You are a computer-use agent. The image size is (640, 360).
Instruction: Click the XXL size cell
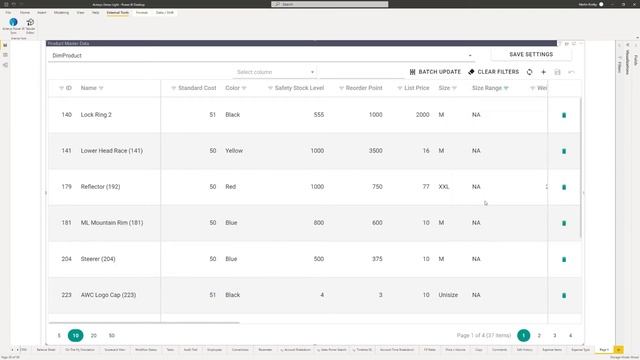point(444,187)
